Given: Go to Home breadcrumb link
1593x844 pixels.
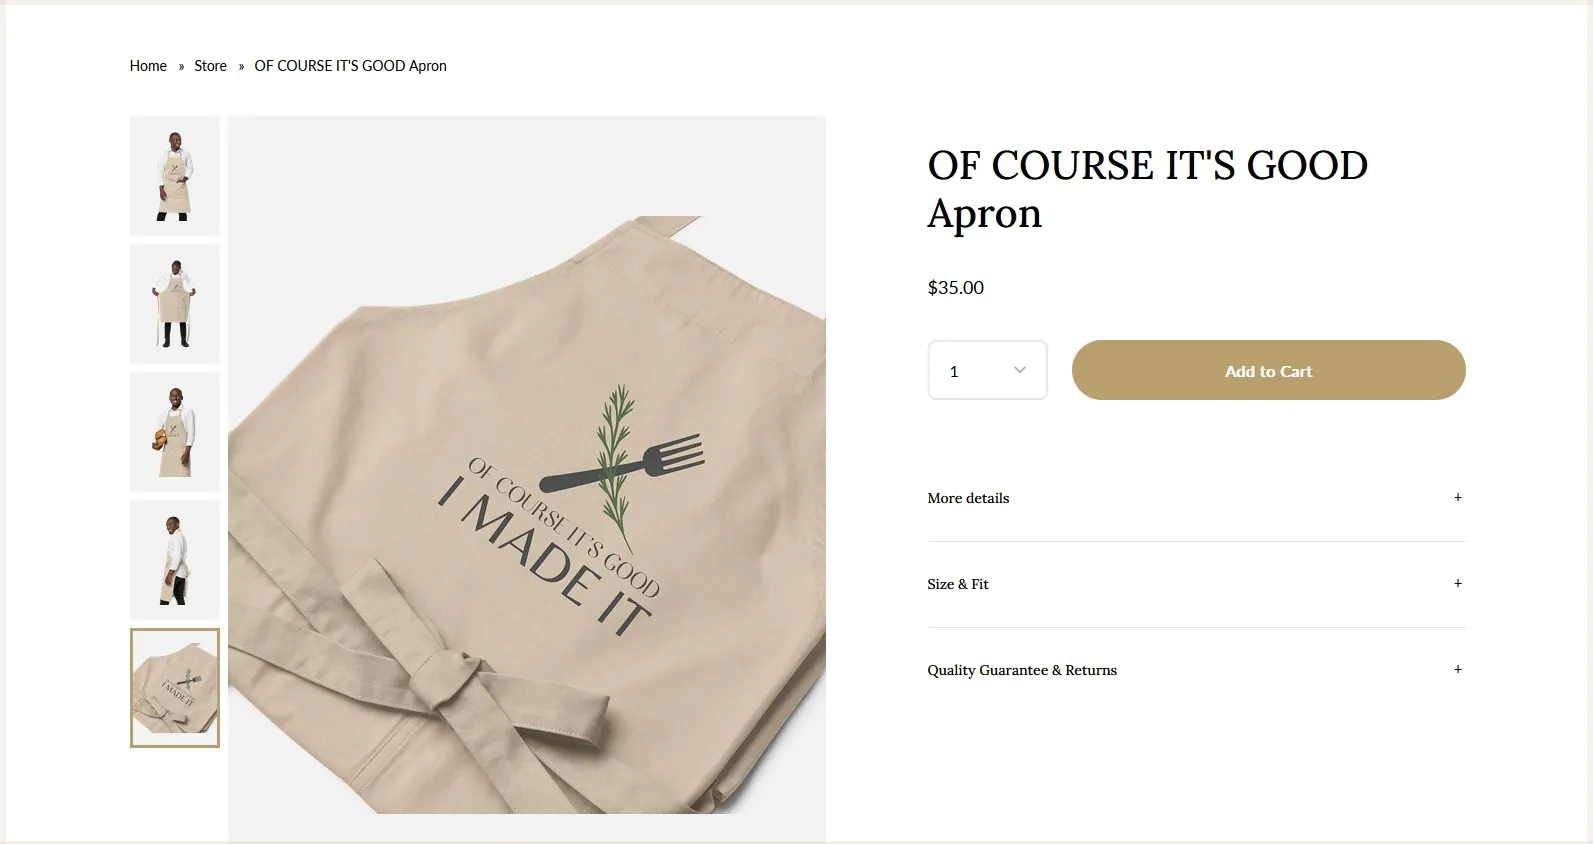Looking at the screenshot, I should pos(148,66).
